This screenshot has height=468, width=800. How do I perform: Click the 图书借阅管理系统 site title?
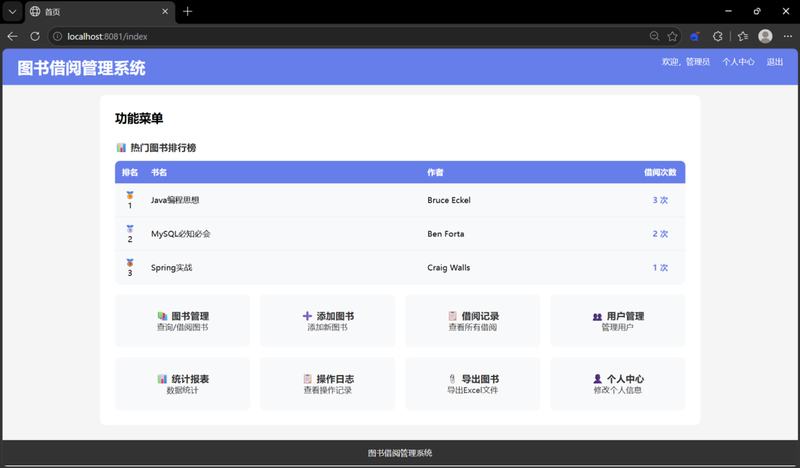click(82, 68)
